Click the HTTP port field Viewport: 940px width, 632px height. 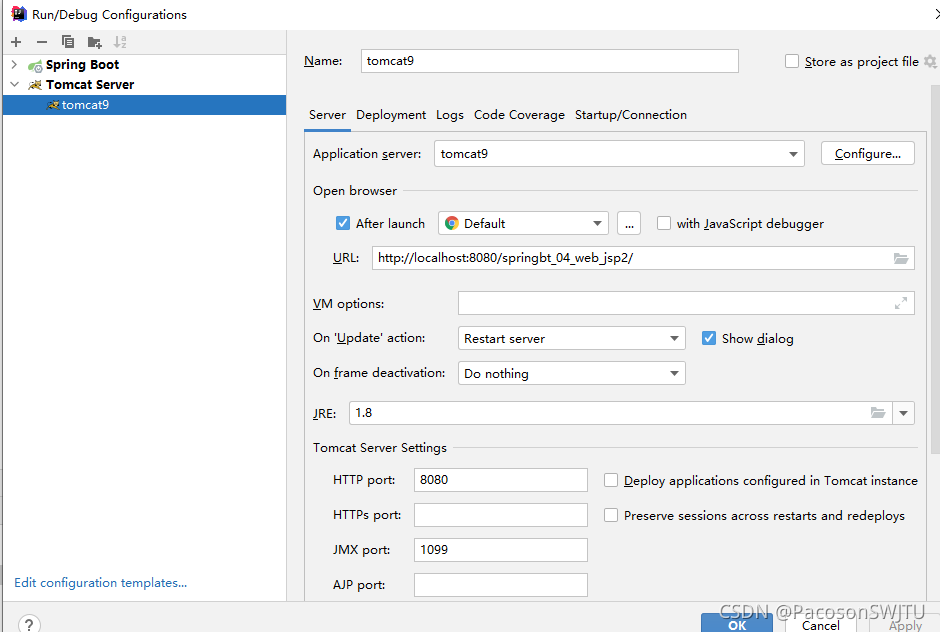click(501, 480)
